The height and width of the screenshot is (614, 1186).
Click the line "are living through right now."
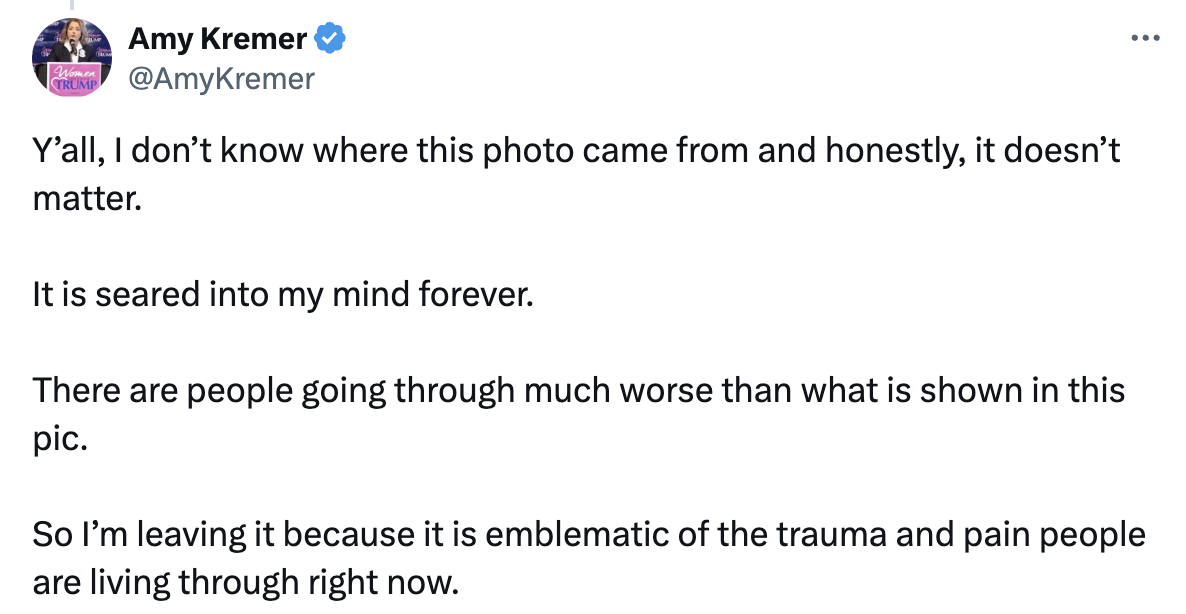tap(246, 582)
